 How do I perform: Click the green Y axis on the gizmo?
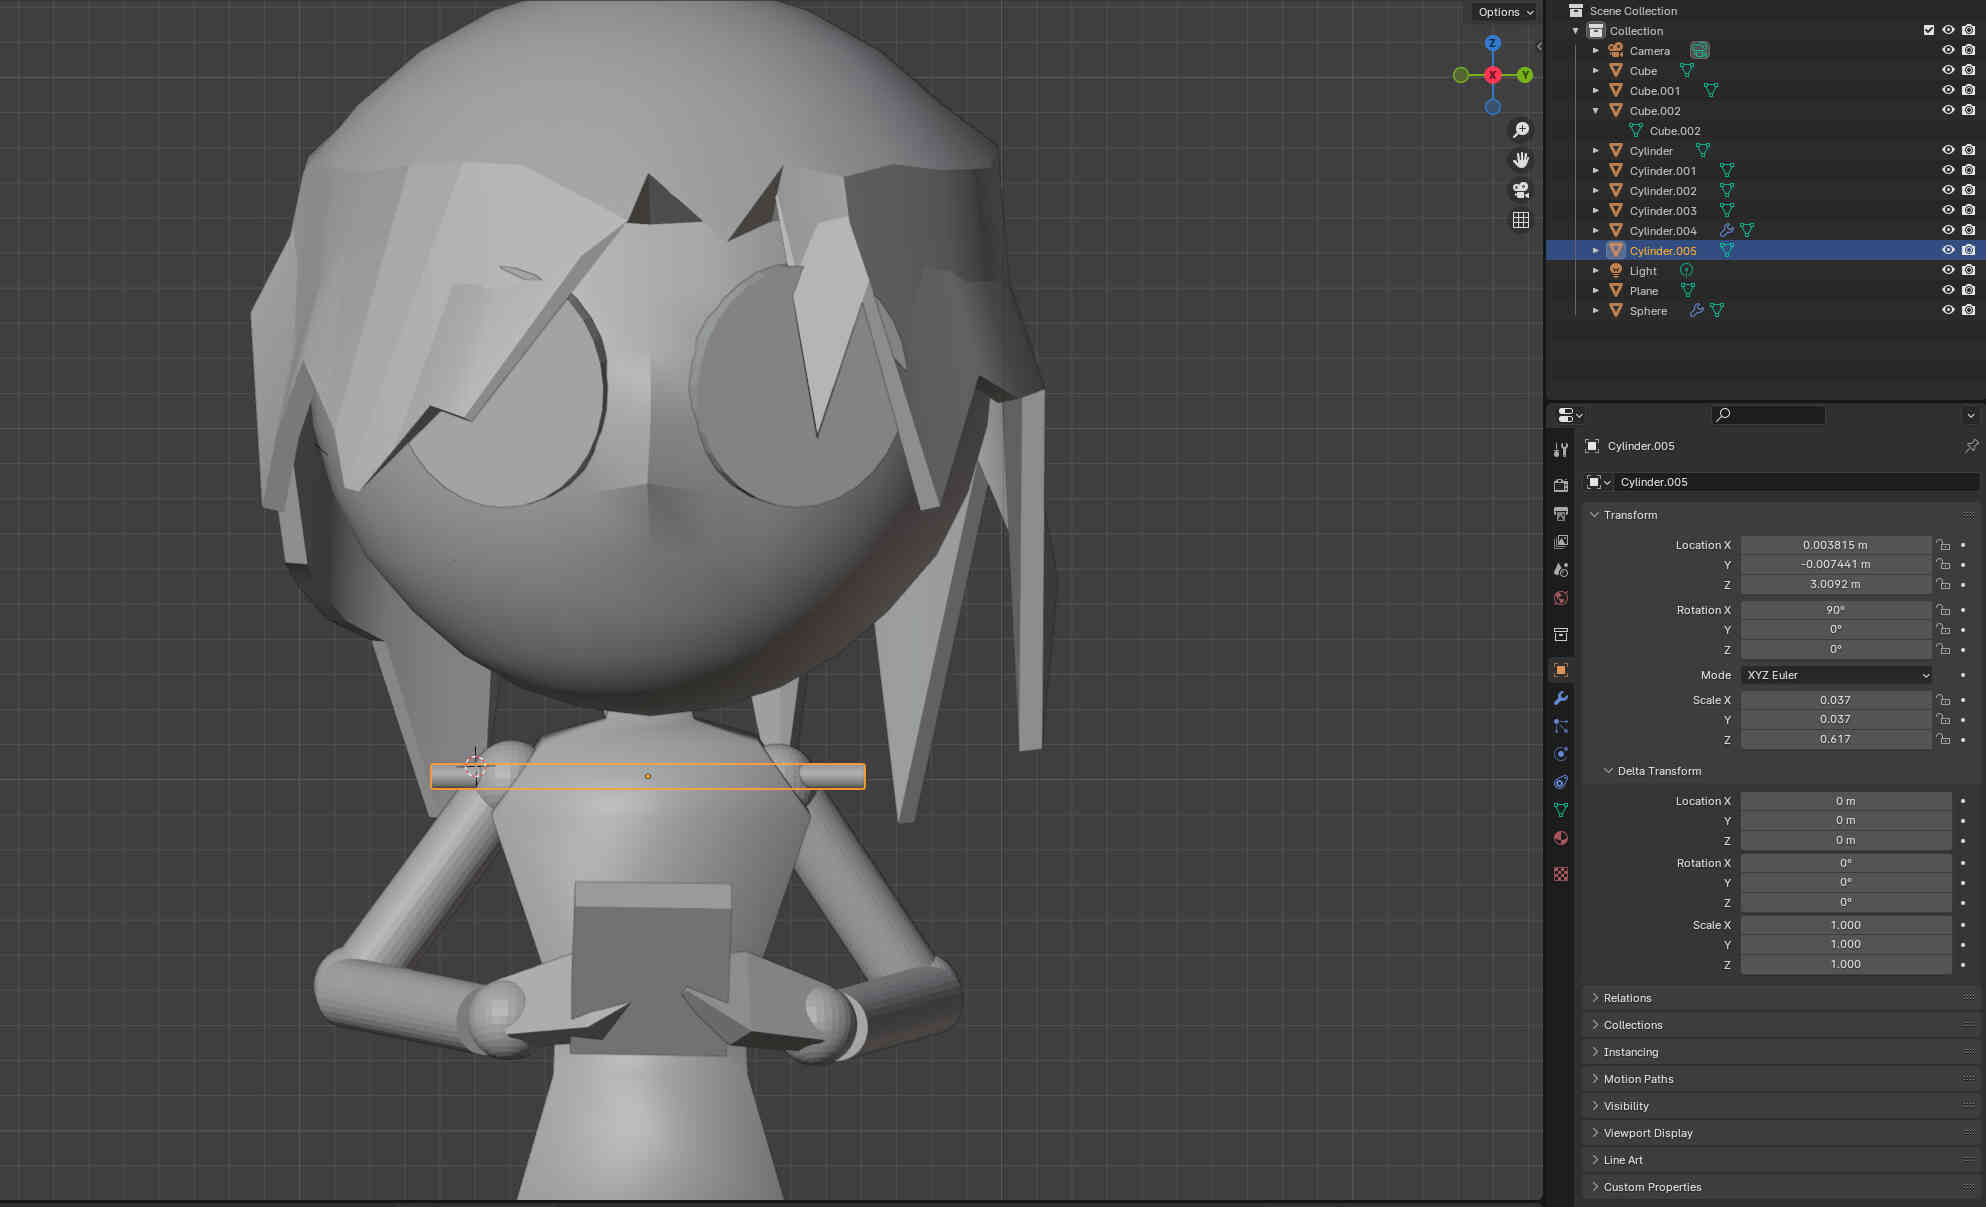[x=1525, y=75]
